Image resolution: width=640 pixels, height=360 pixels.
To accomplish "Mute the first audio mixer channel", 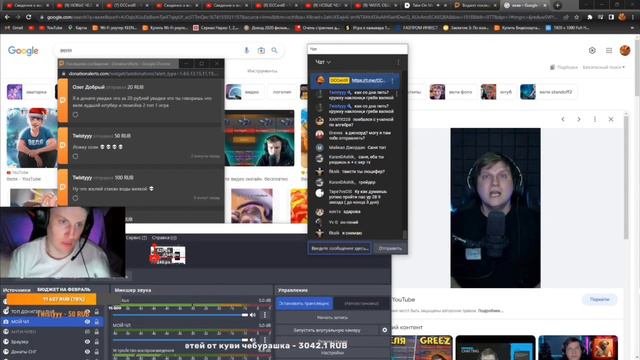I will pos(253,315).
